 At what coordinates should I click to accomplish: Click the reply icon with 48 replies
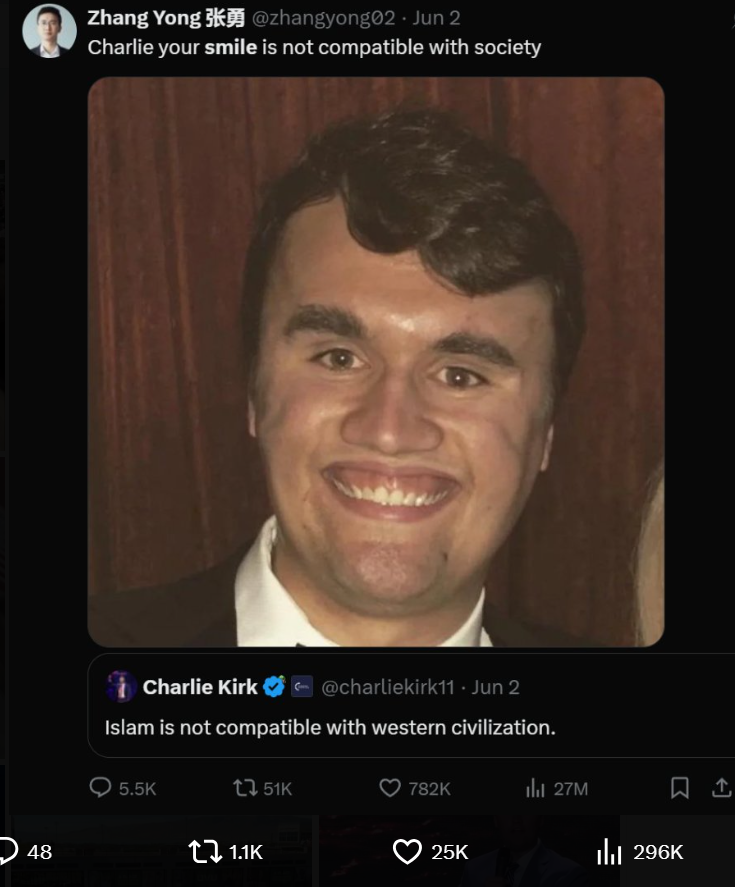8,851
